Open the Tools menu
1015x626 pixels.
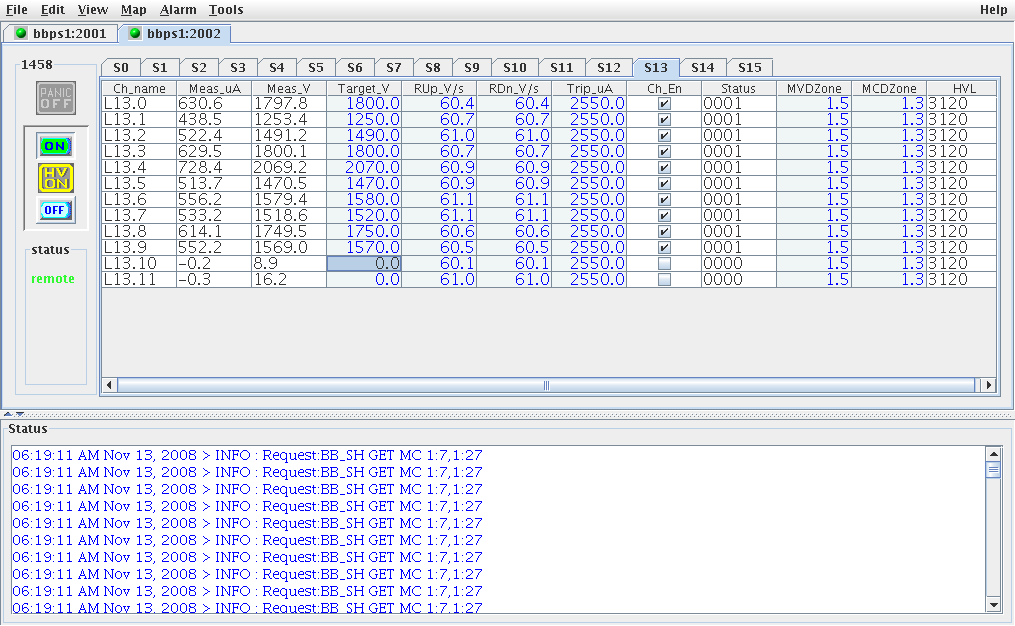[x=226, y=10]
